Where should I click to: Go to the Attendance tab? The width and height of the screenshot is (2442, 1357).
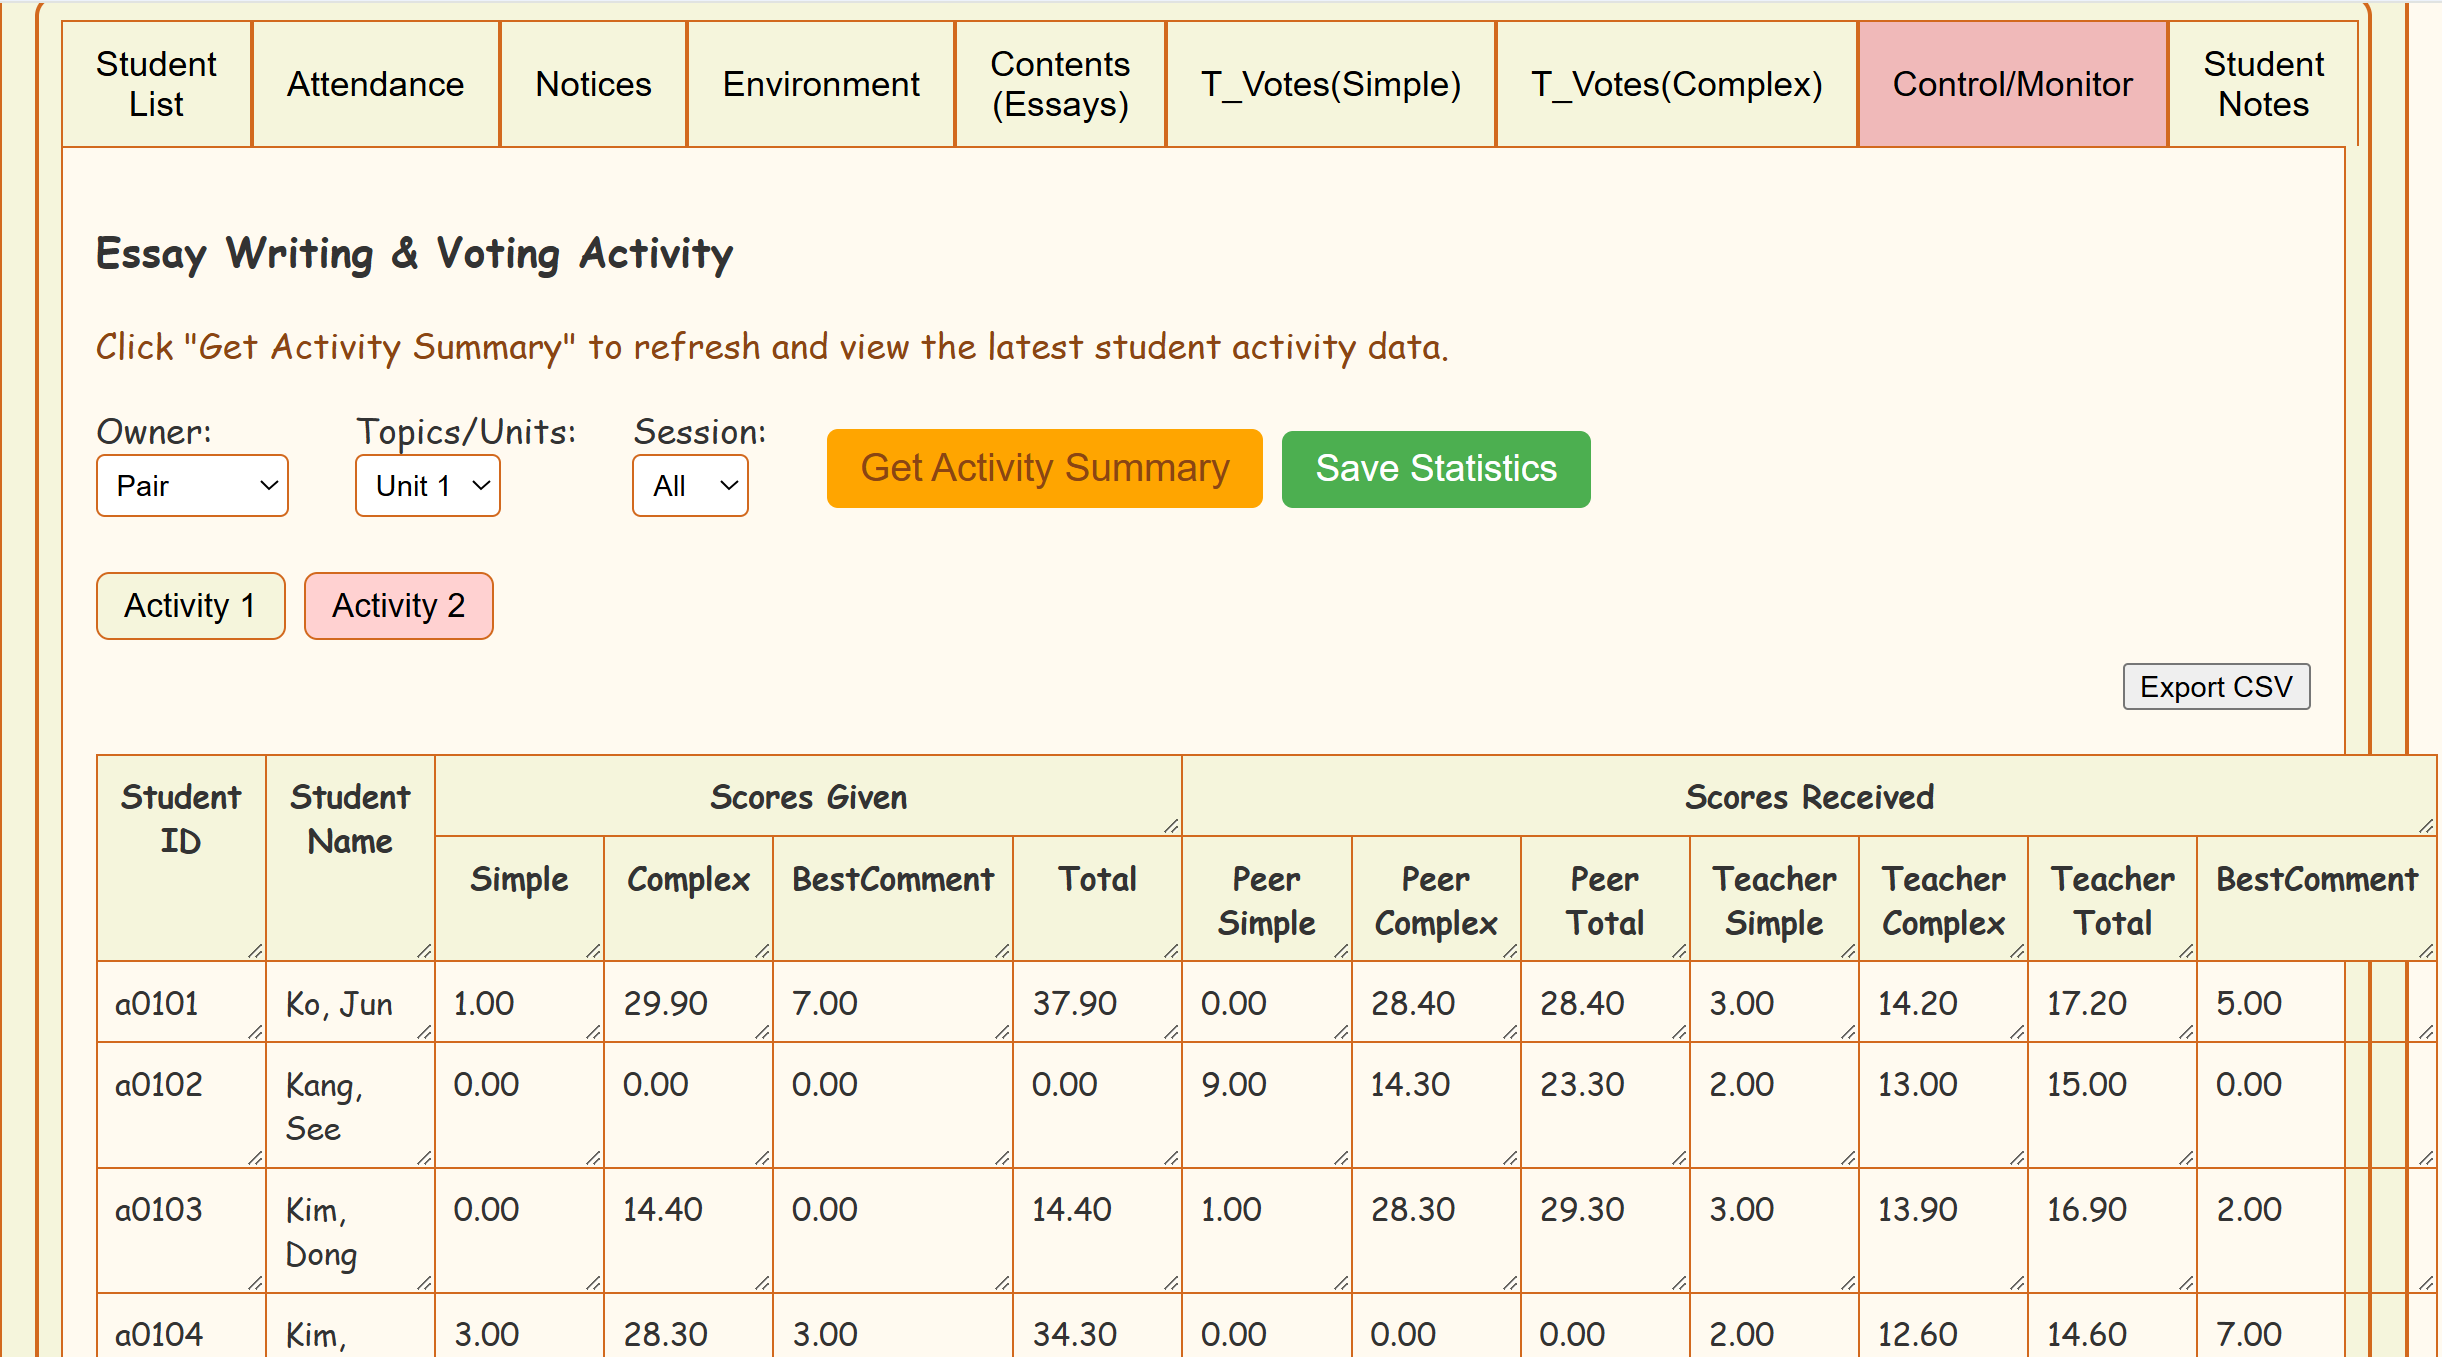375,84
